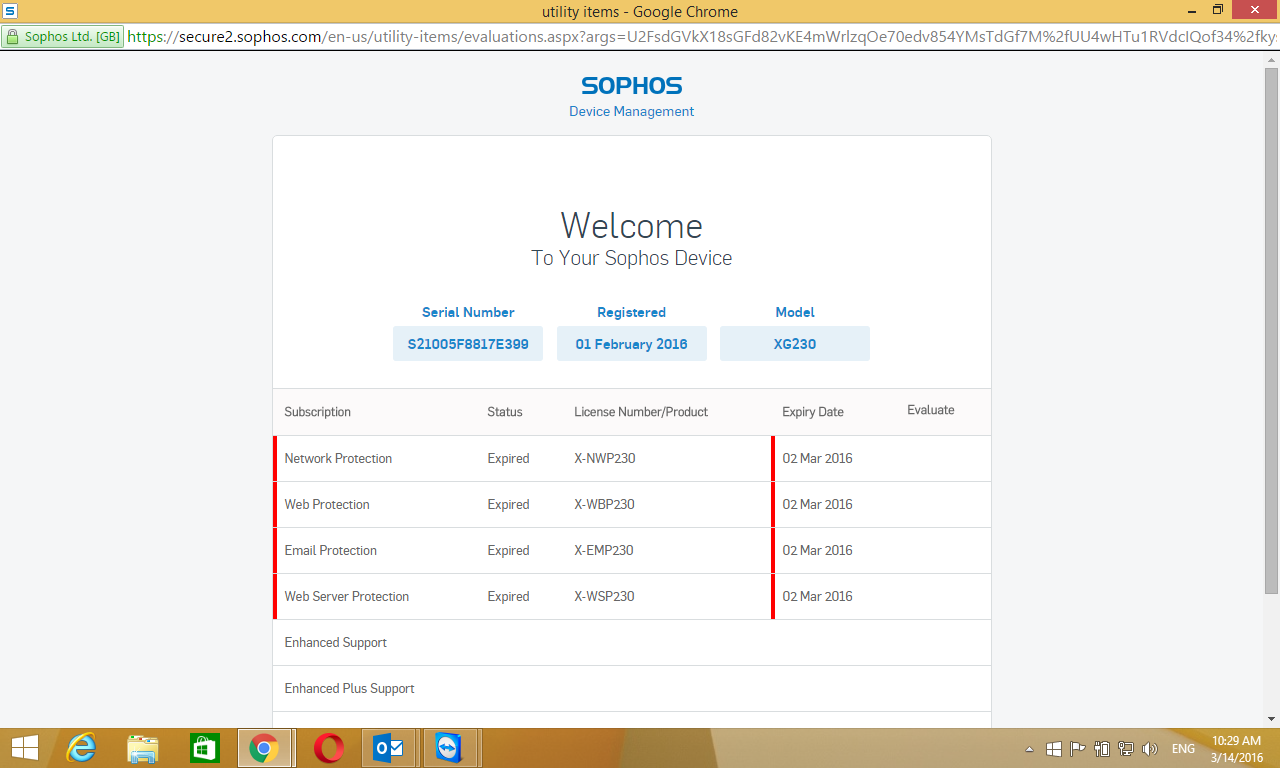Screen dimensions: 1280x768
Task: Open File Explorer from the taskbar
Action: click(x=143, y=748)
